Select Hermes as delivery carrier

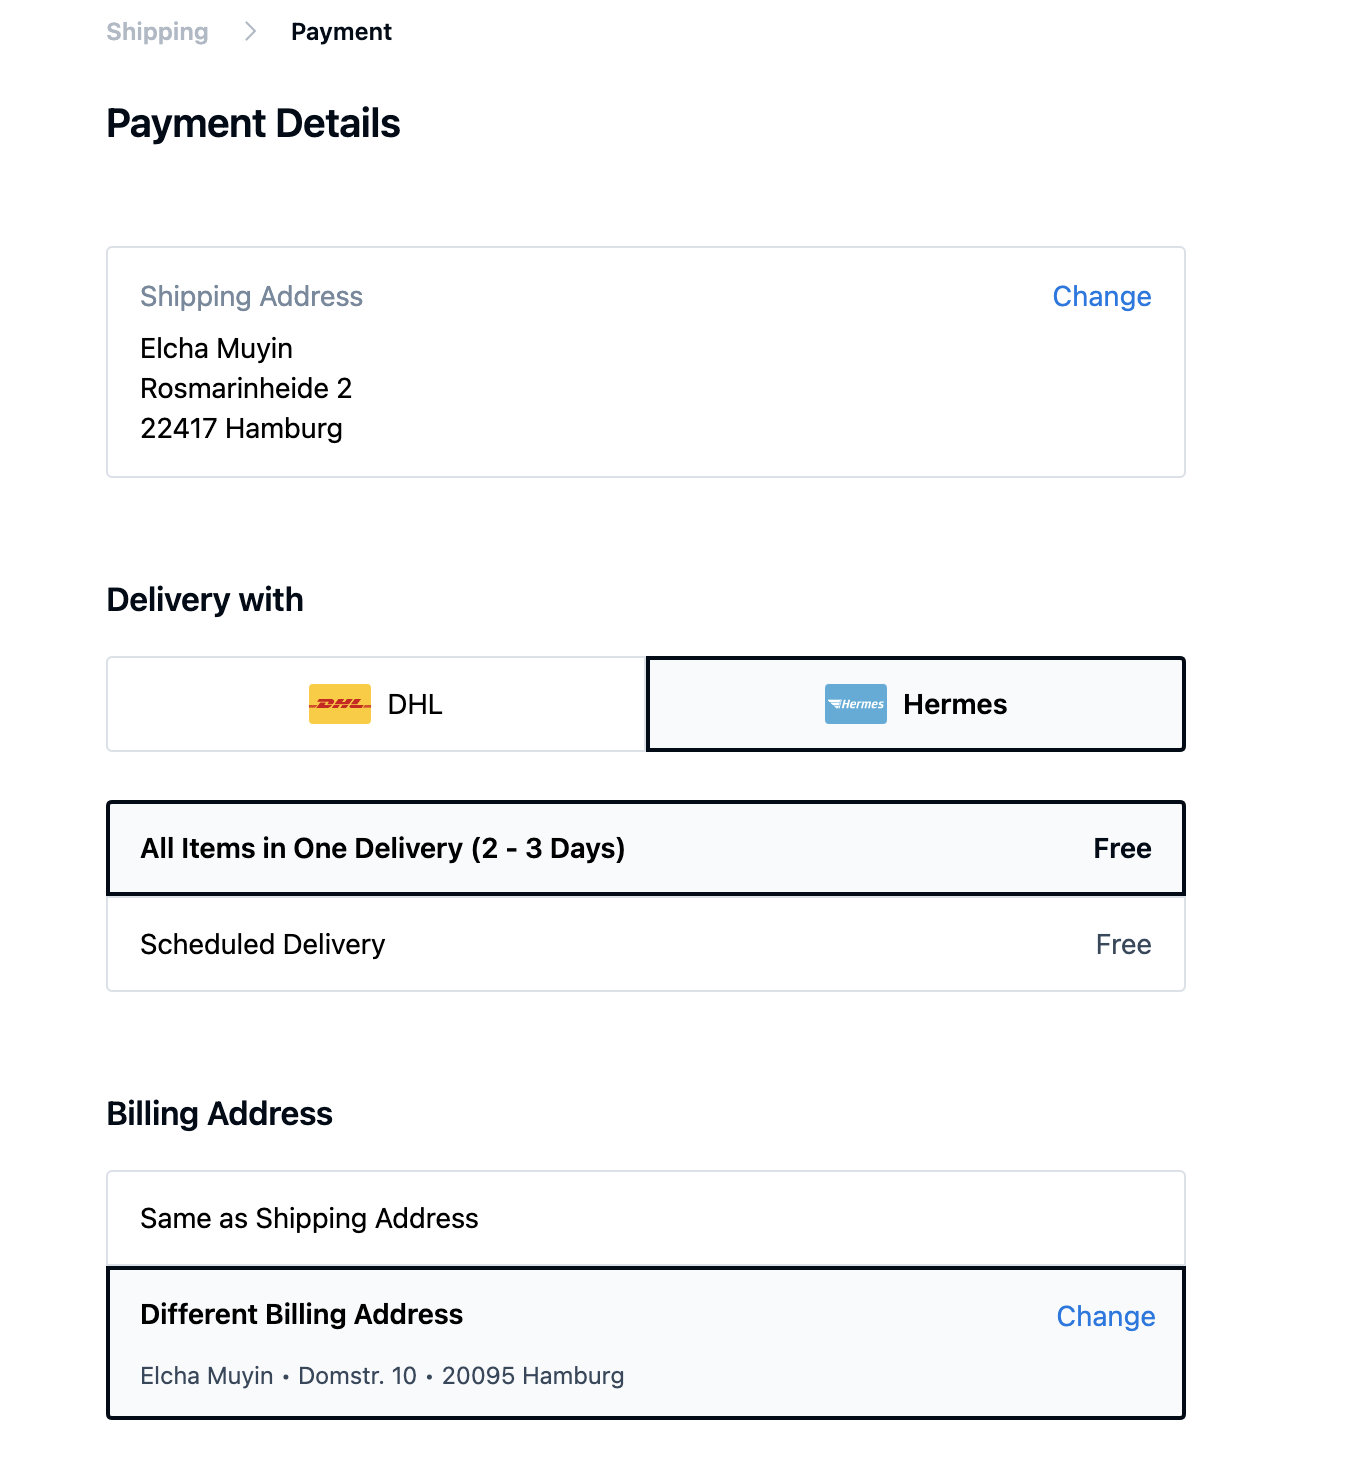(915, 704)
